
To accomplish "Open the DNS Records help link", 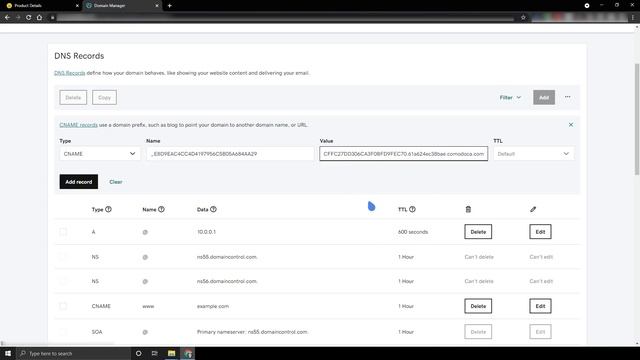I will (x=70, y=73).
